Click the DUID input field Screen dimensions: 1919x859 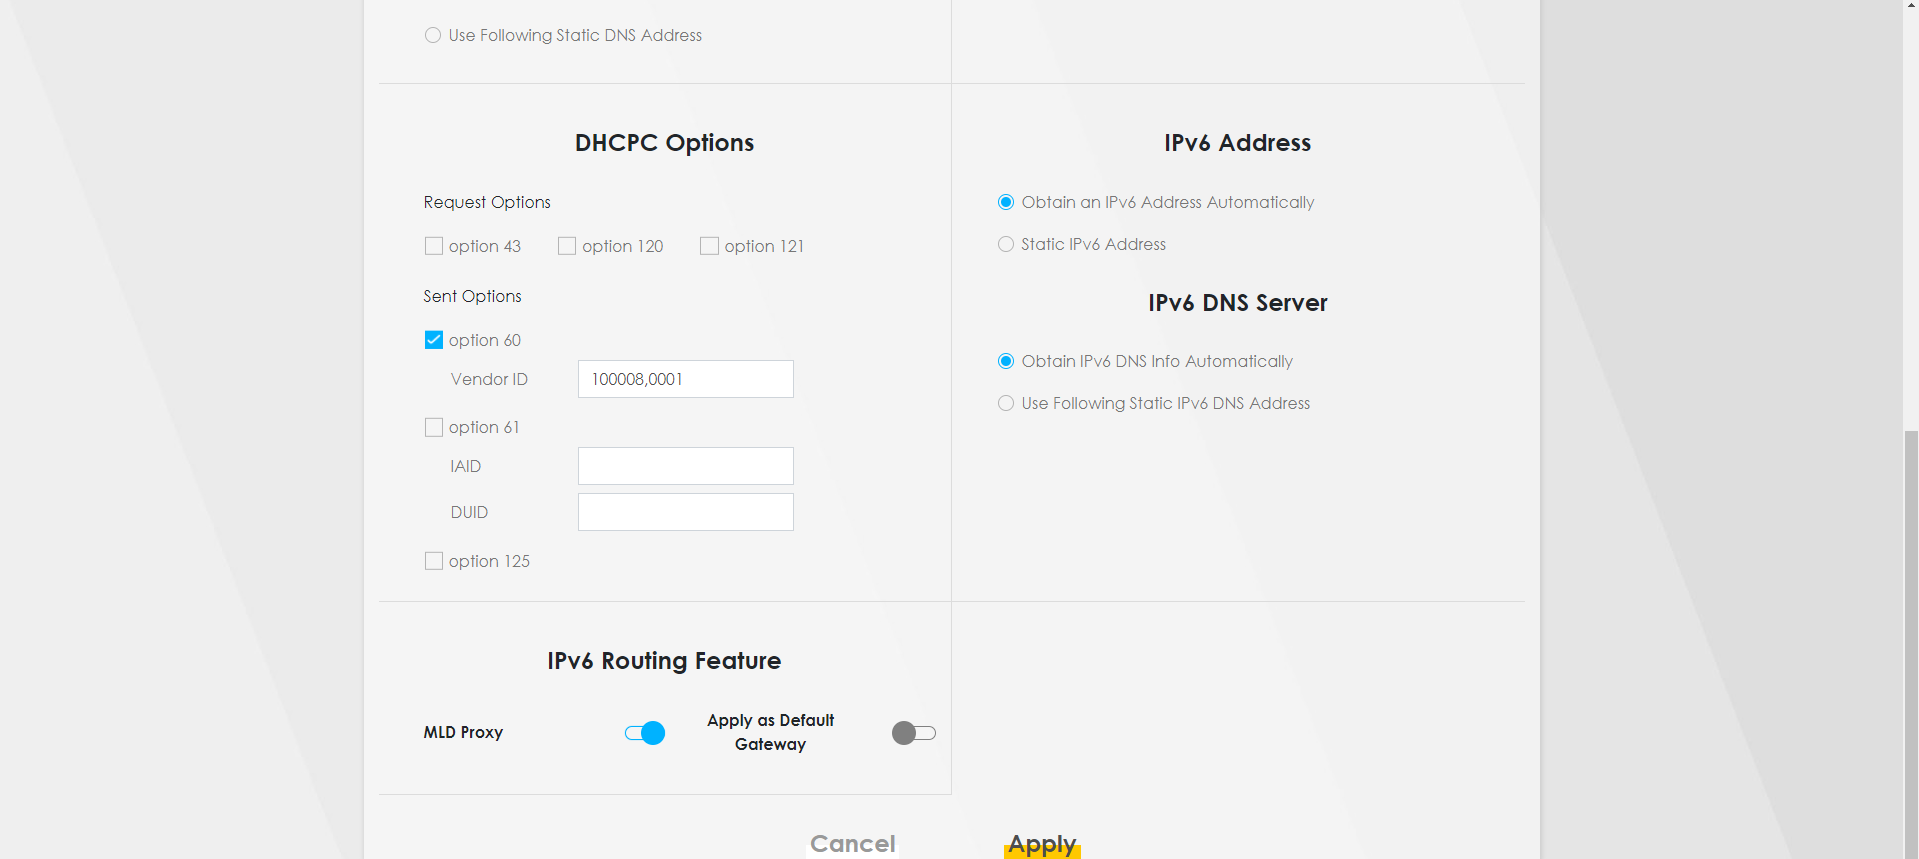[686, 512]
